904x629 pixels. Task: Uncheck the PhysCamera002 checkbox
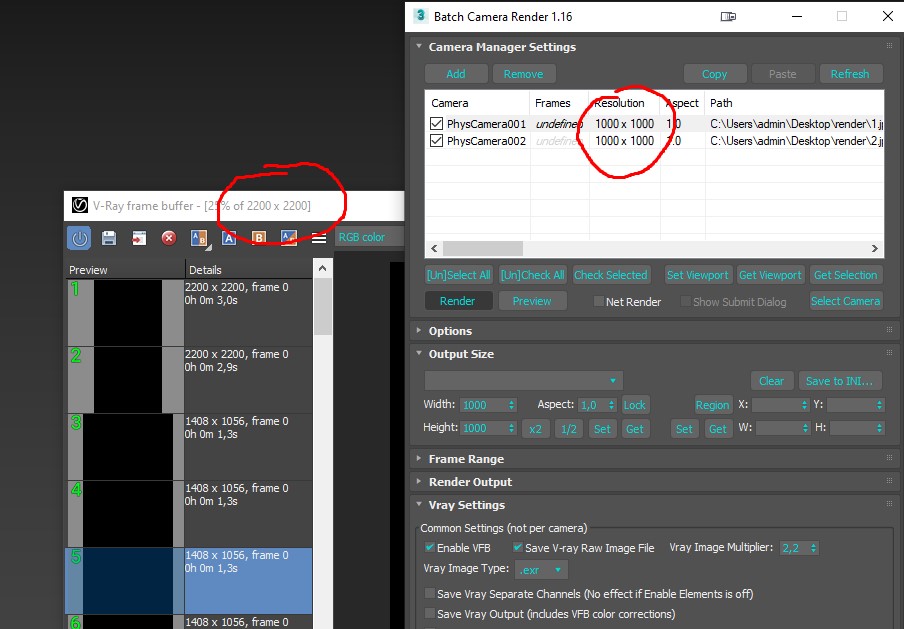point(436,141)
